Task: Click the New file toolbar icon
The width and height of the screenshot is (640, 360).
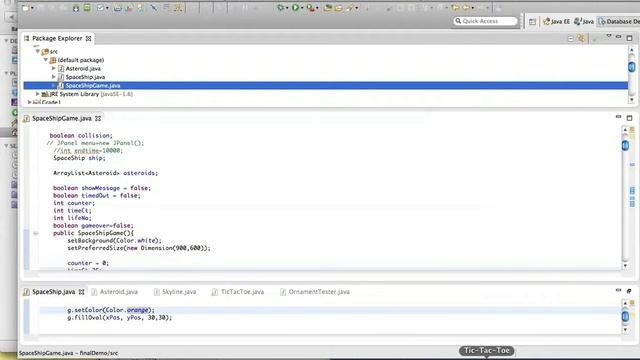Action: [x=26, y=8]
